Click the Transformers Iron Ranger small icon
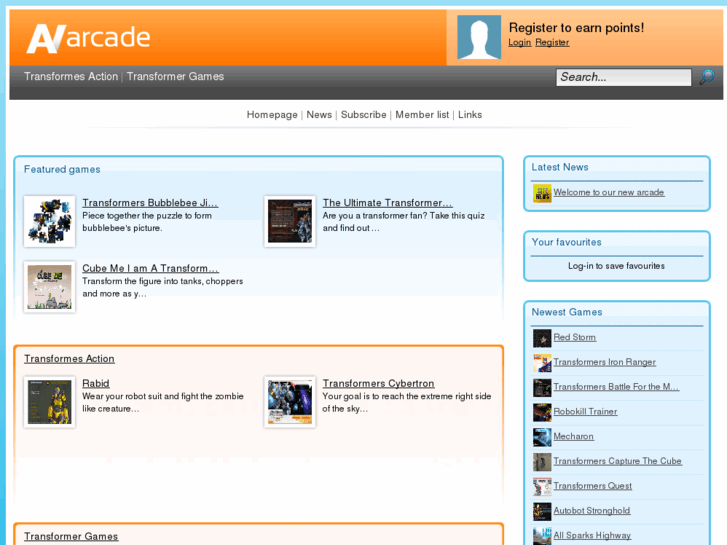Viewport: 727px width, 545px height. (542, 363)
